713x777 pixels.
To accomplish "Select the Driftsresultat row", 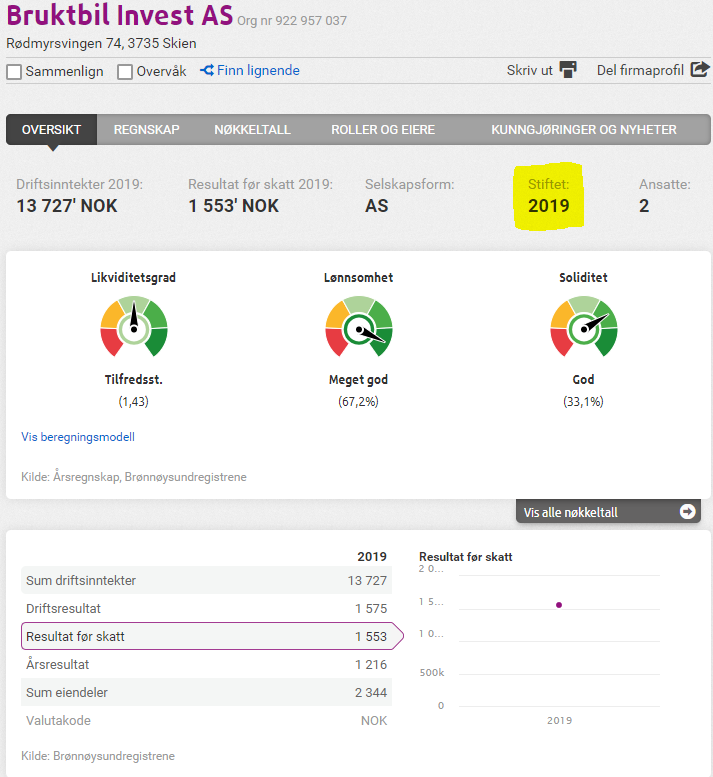I will [207, 609].
